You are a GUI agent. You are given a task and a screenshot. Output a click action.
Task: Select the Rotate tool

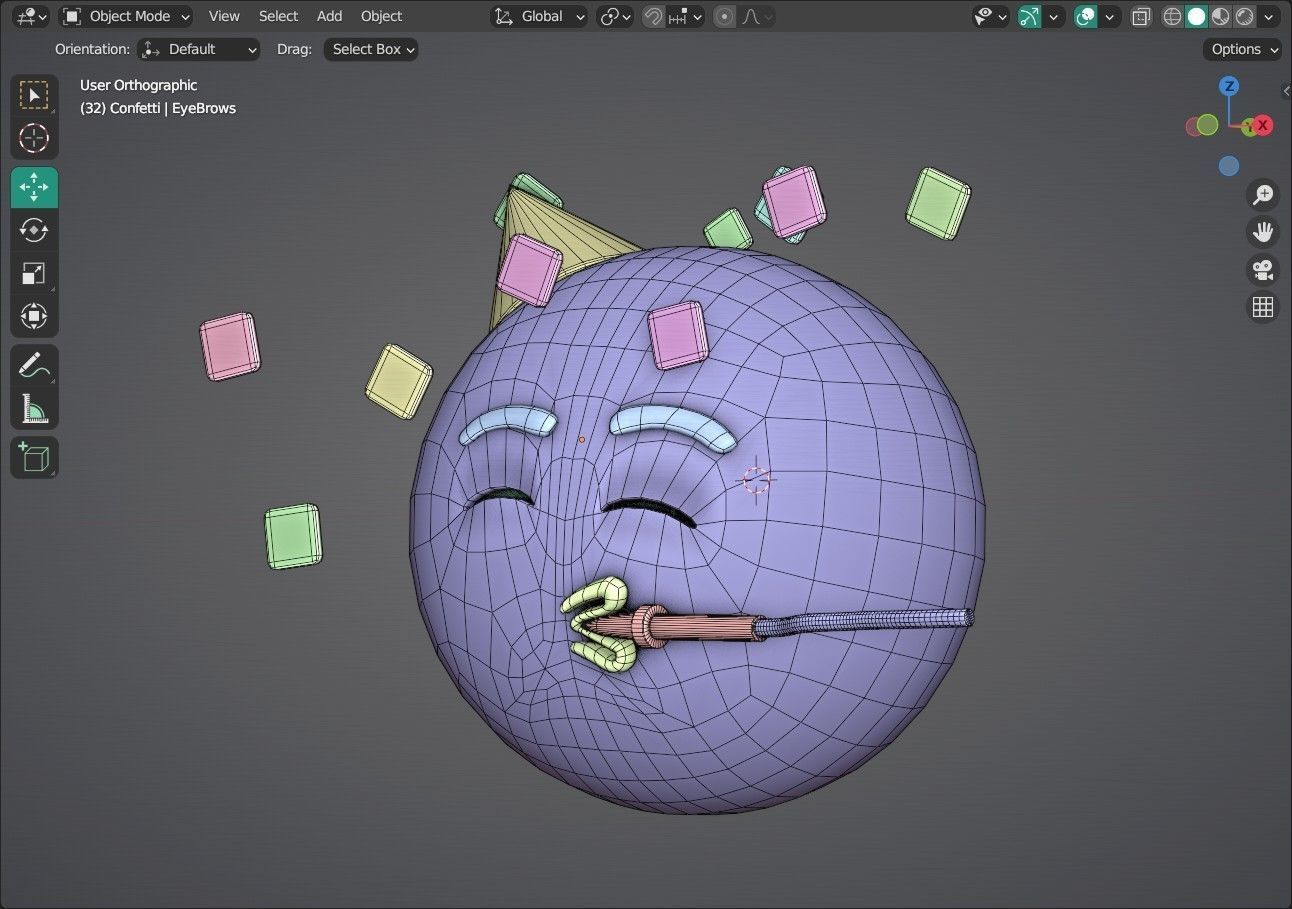[x=34, y=230]
